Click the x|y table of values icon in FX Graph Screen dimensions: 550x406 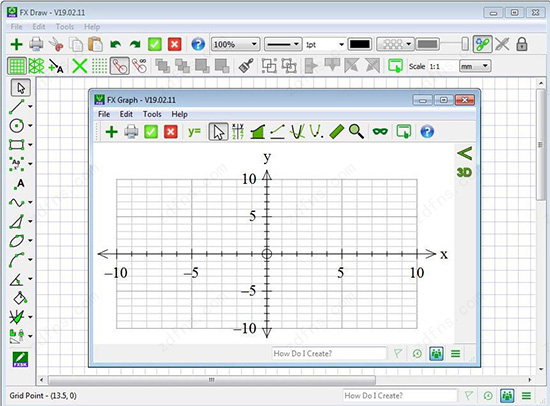[238, 132]
